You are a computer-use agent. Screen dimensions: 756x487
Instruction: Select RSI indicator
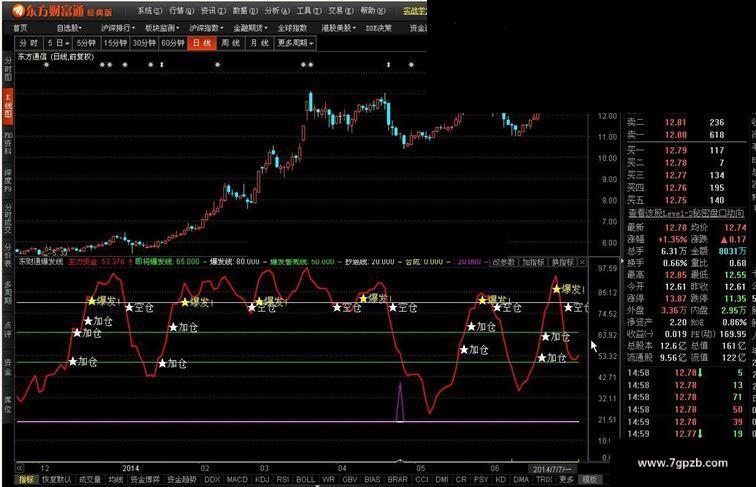[x=283, y=479]
